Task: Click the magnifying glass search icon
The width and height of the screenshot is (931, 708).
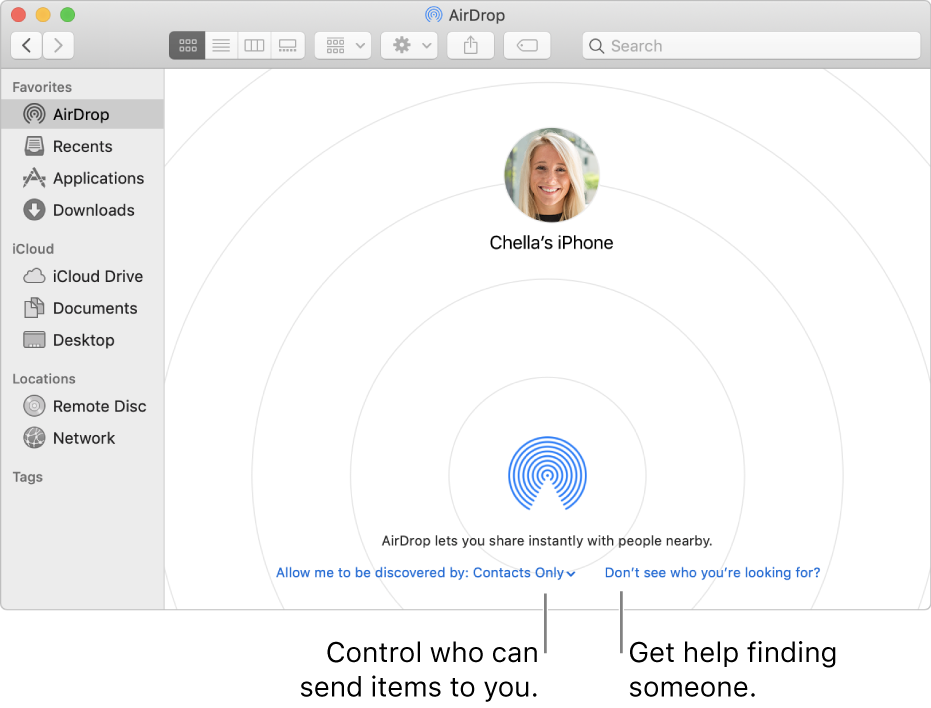Action: [x=597, y=46]
